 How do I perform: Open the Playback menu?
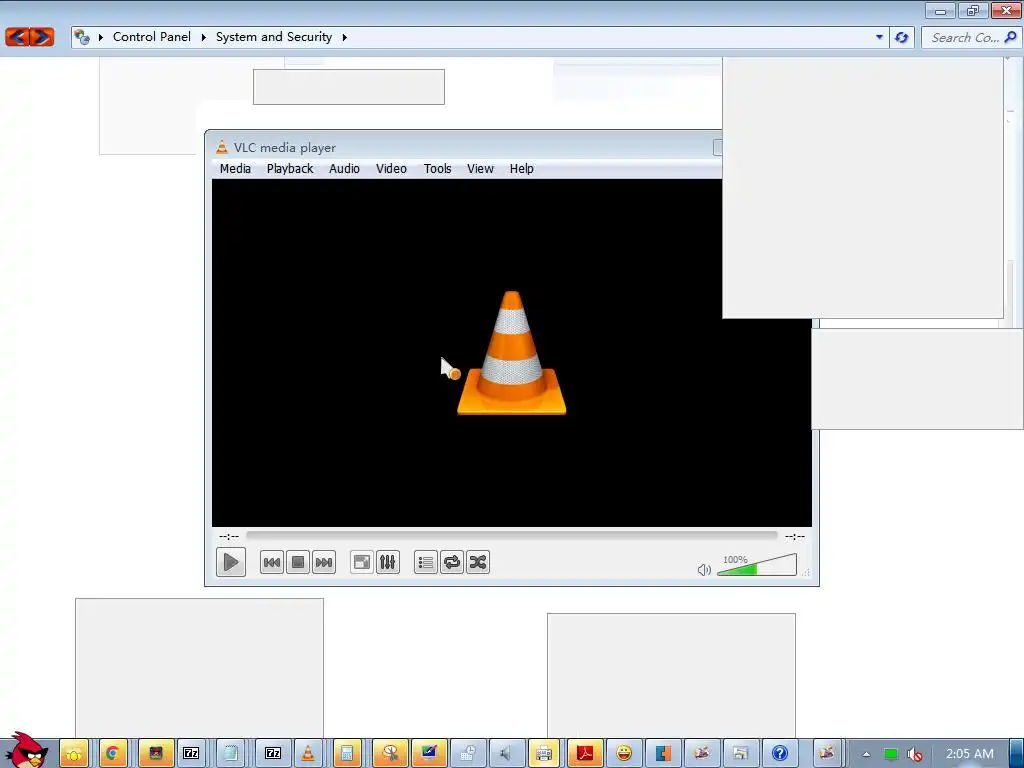pos(290,168)
